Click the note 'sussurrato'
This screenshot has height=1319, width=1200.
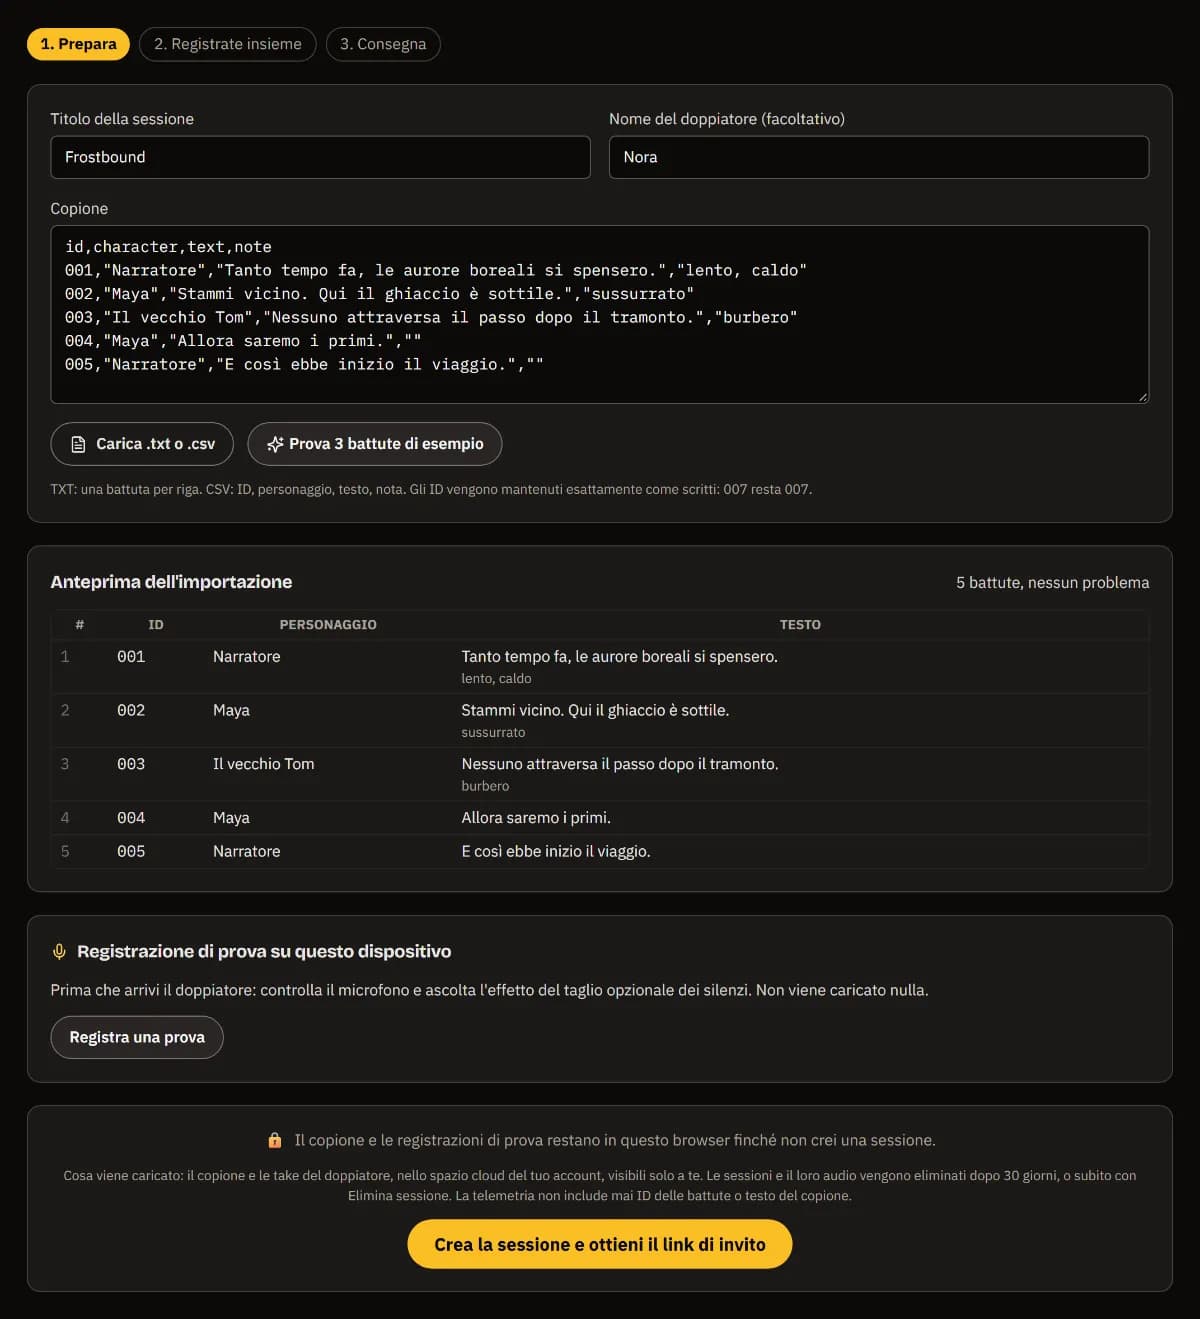pos(493,732)
